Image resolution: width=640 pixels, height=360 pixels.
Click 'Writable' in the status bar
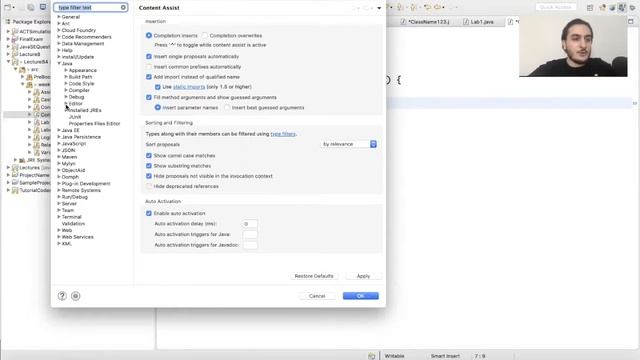(394, 356)
